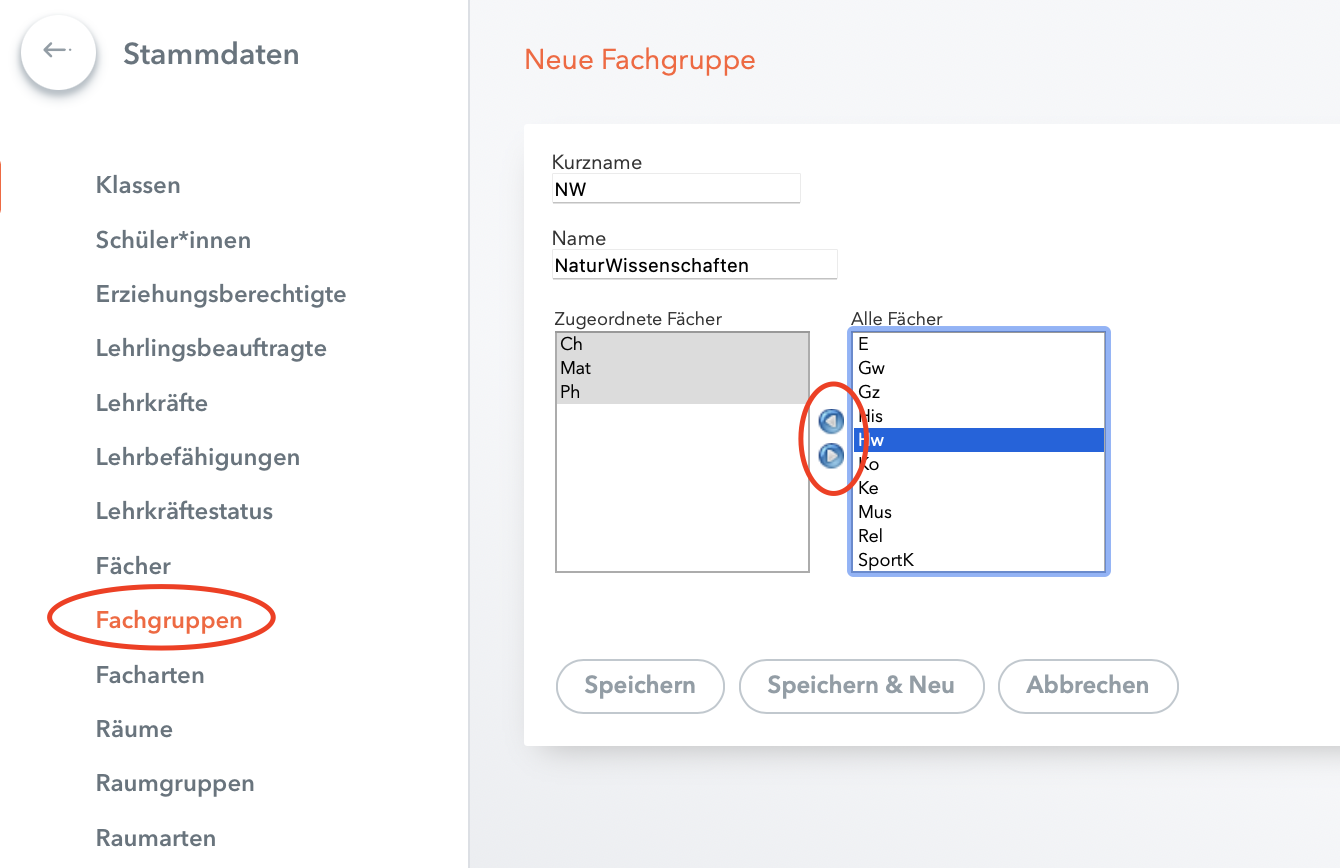Pick SportK from the Alle Fächer list
Screen dimensions: 1340x868
(979, 560)
